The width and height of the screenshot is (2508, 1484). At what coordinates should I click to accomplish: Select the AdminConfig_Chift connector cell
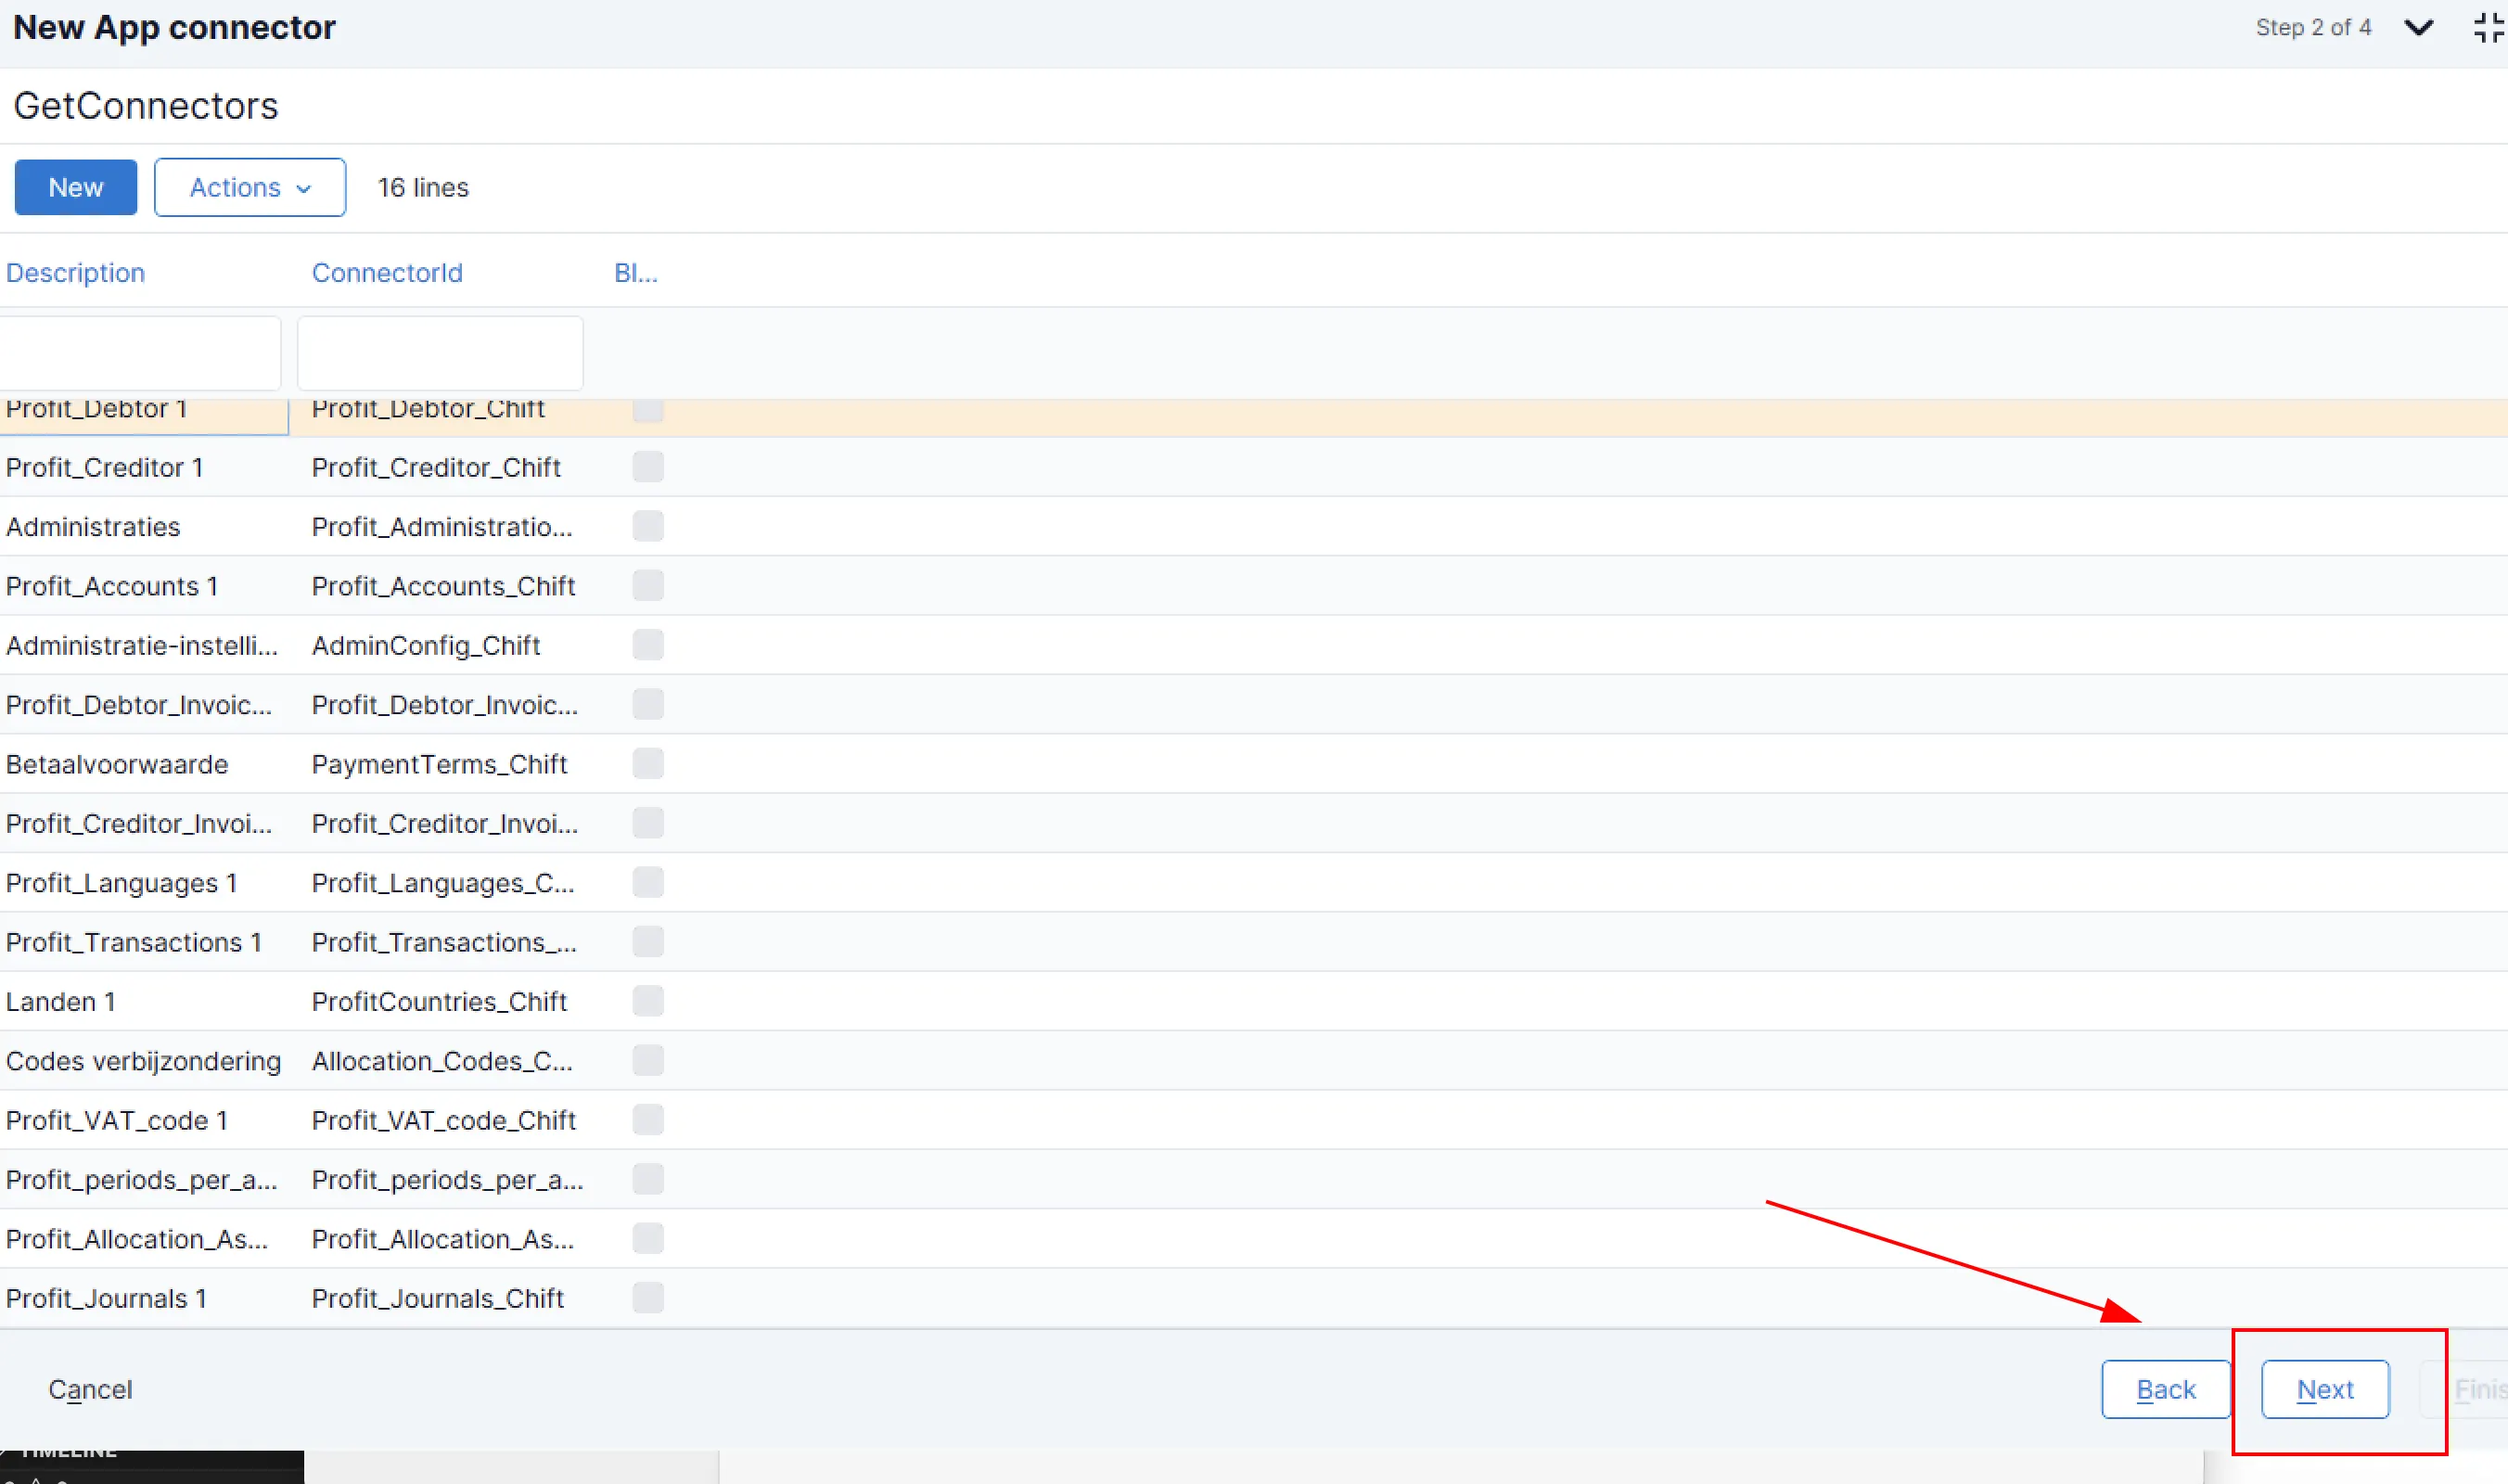click(x=426, y=646)
